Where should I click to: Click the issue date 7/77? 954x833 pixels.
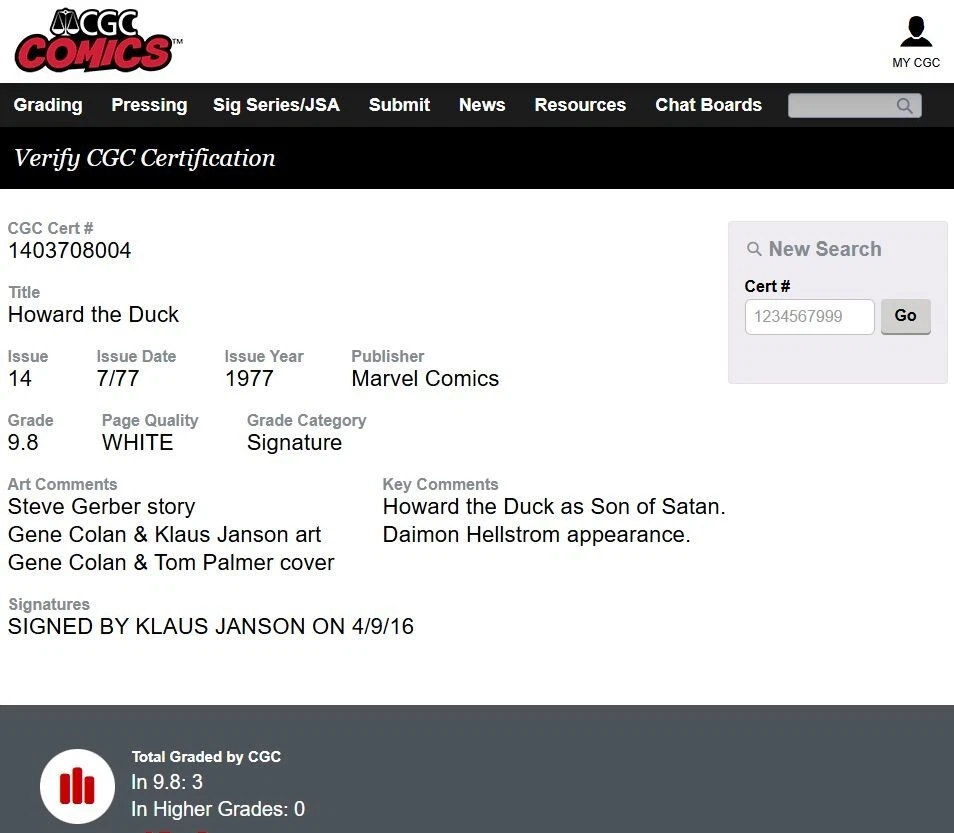click(x=117, y=378)
